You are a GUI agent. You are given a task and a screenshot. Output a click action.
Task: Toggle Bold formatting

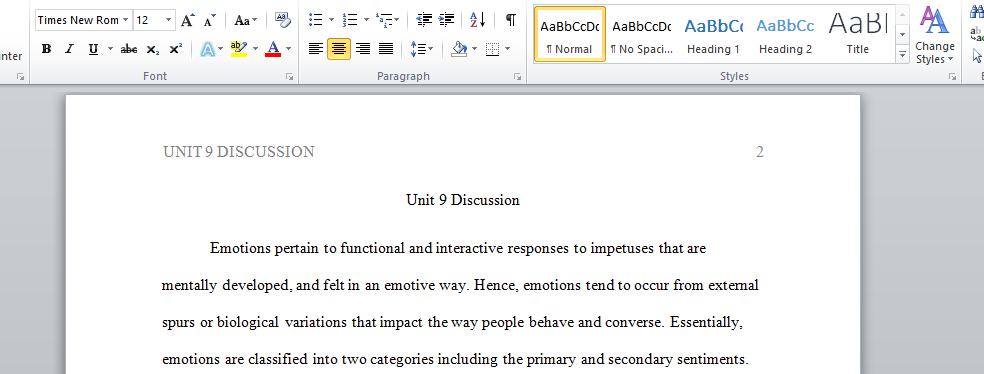[46, 49]
